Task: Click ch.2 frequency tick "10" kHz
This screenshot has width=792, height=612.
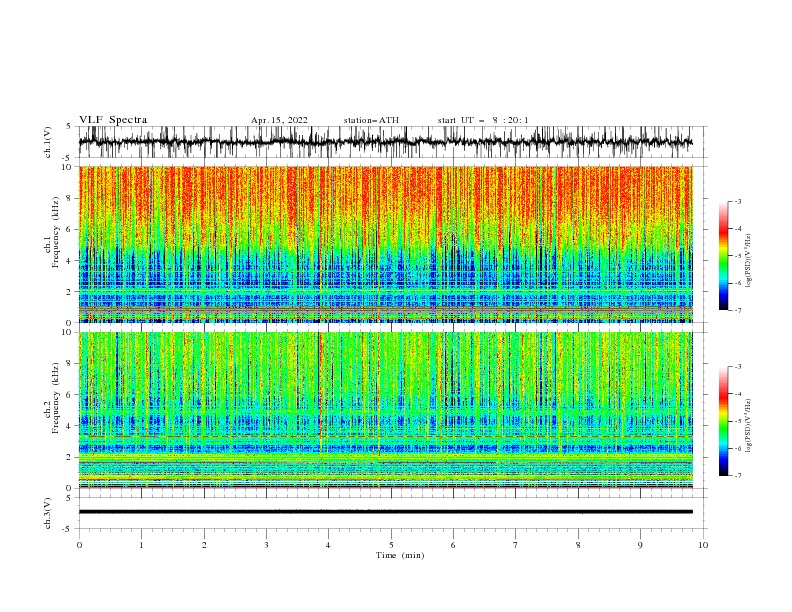Action: [69, 332]
